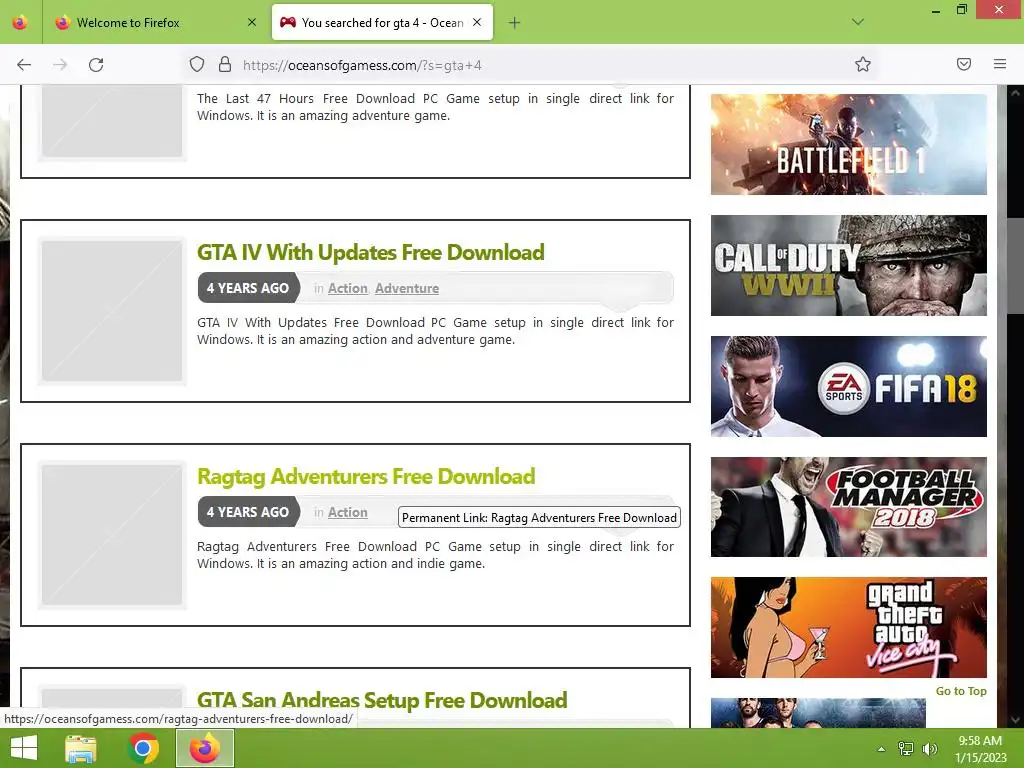Viewport: 1024px width, 768px height.
Task: Open the Call of Duty WWII banner
Action: (848, 265)
